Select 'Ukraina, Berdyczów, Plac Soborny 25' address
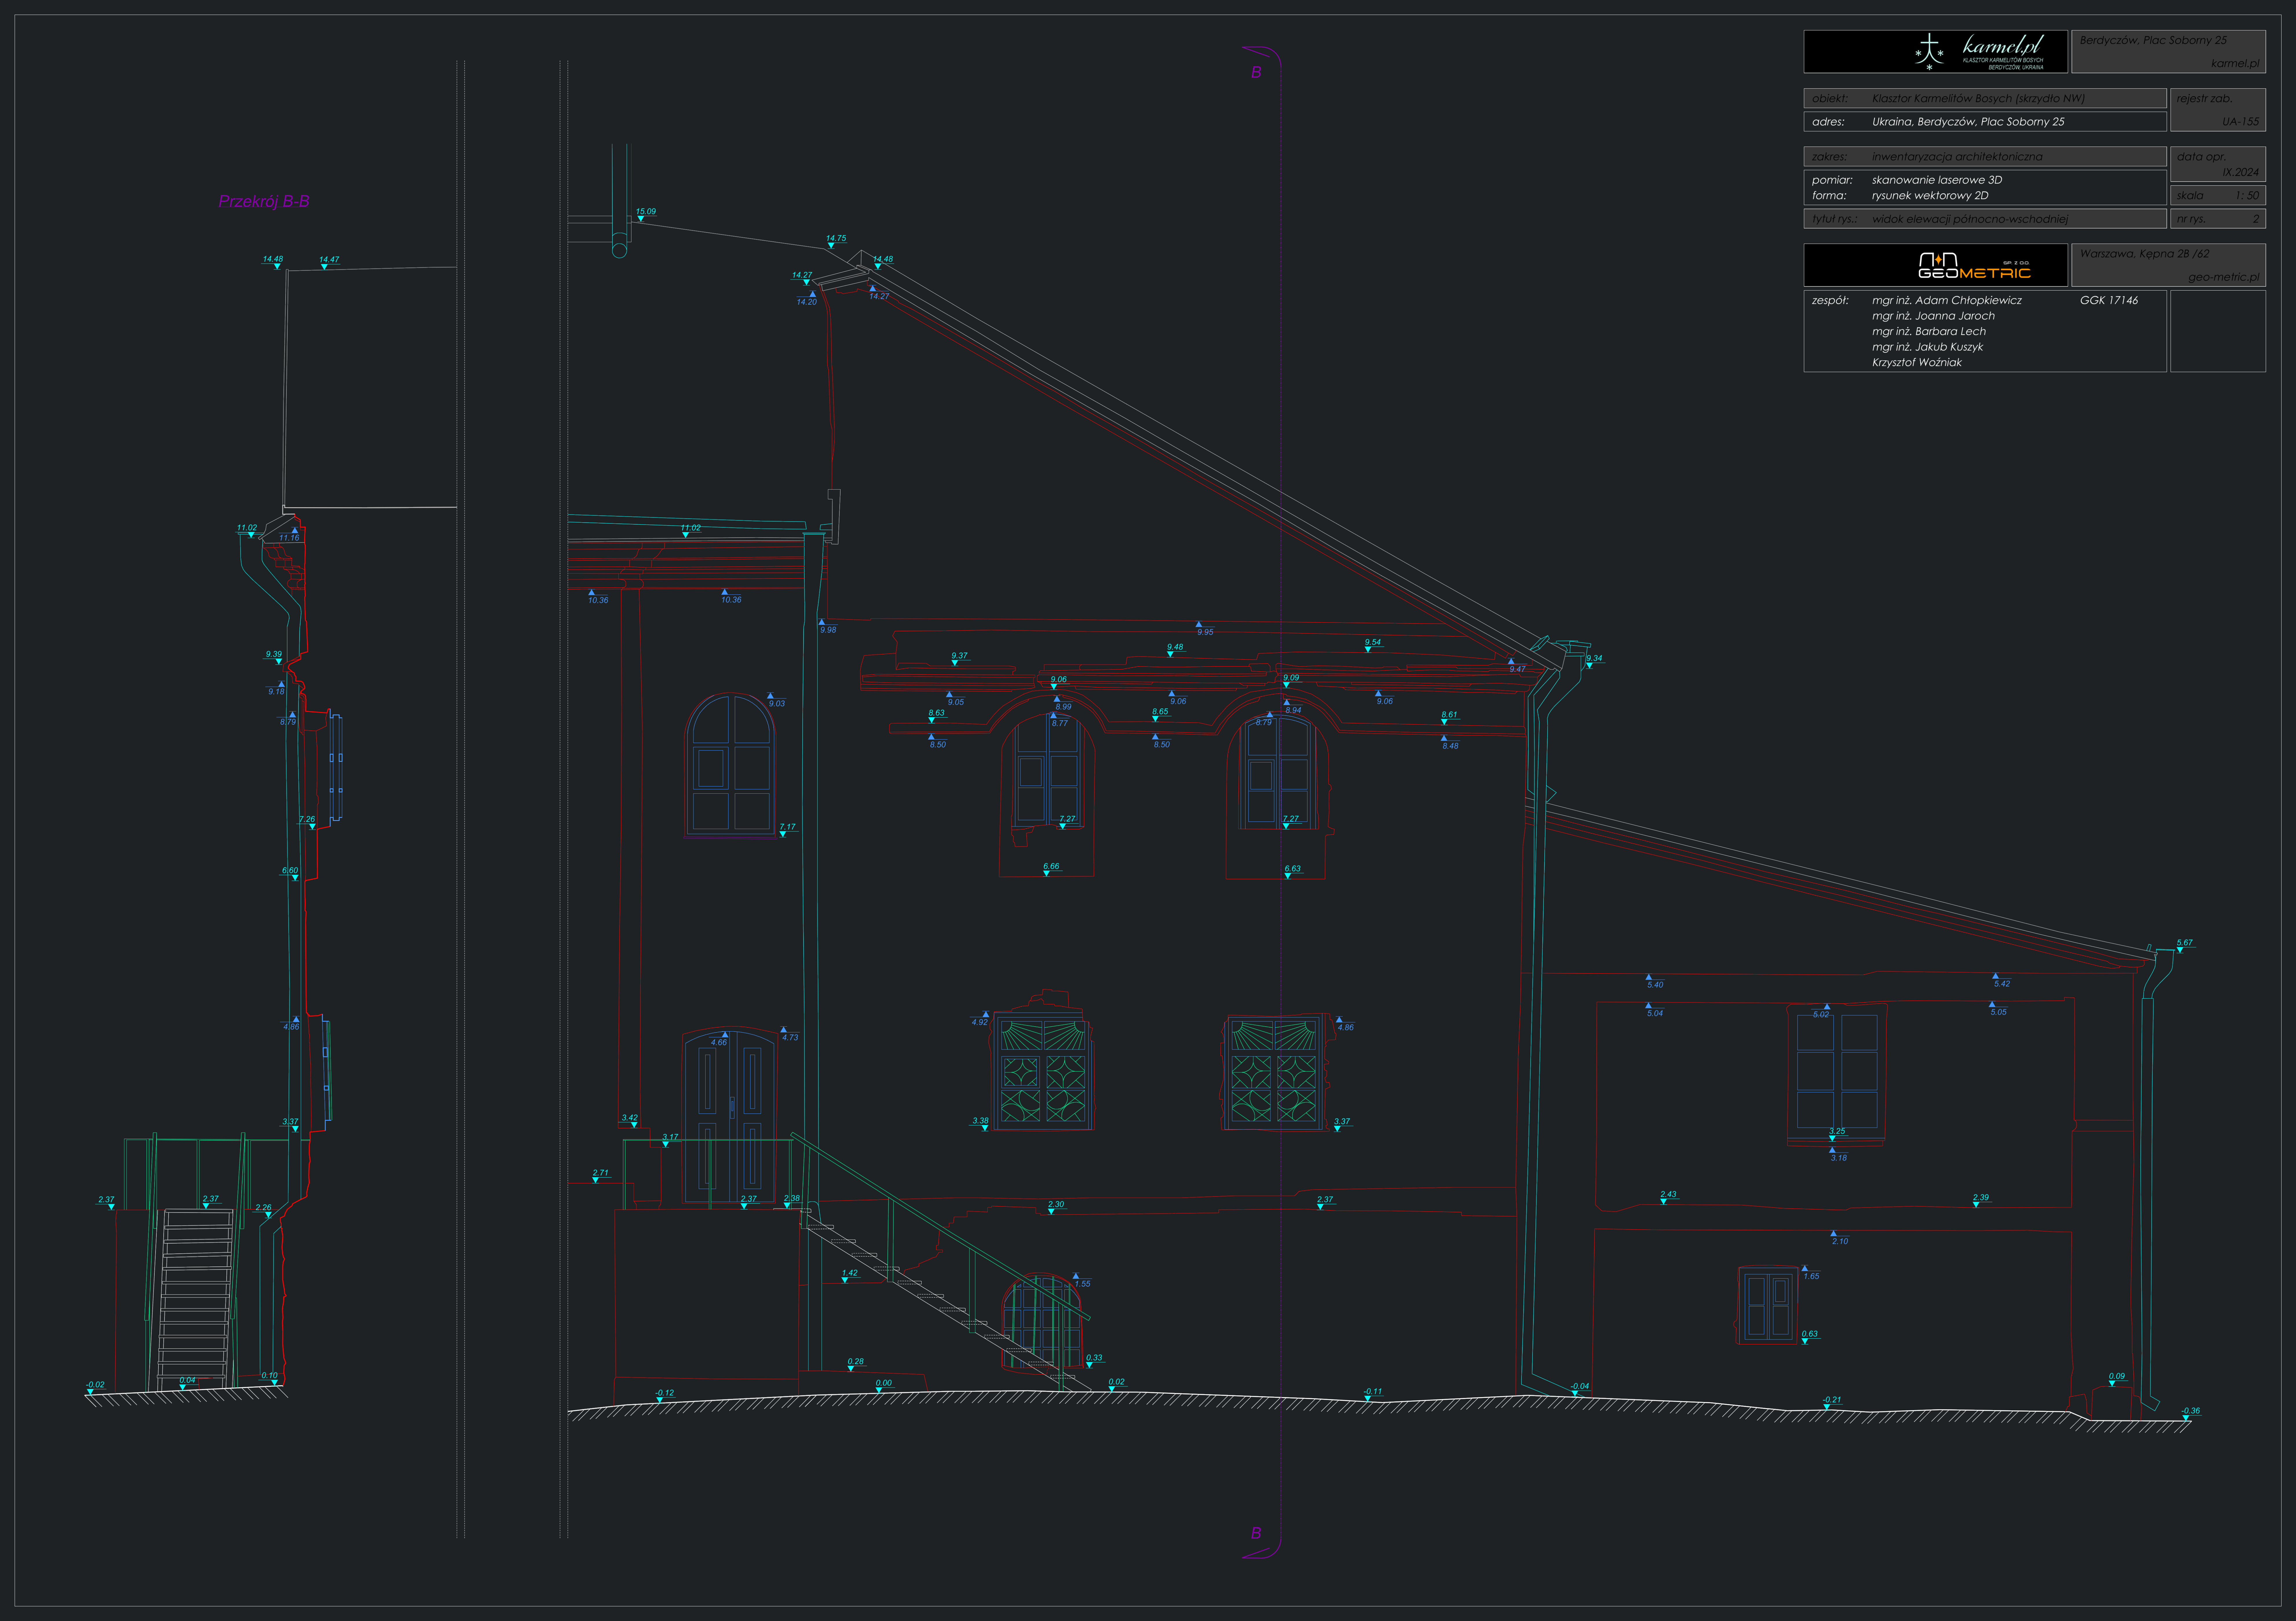The image size is (2296, 1621). click(1968, 122)
